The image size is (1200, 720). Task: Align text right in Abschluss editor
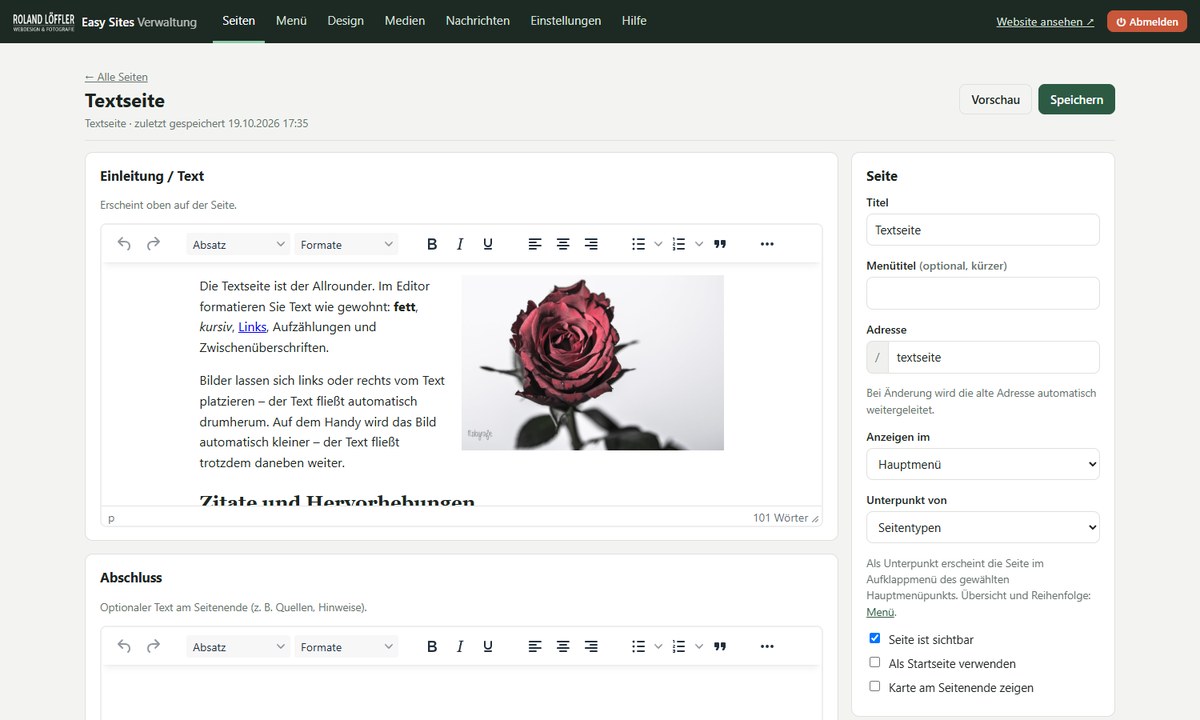pos(591,647)
